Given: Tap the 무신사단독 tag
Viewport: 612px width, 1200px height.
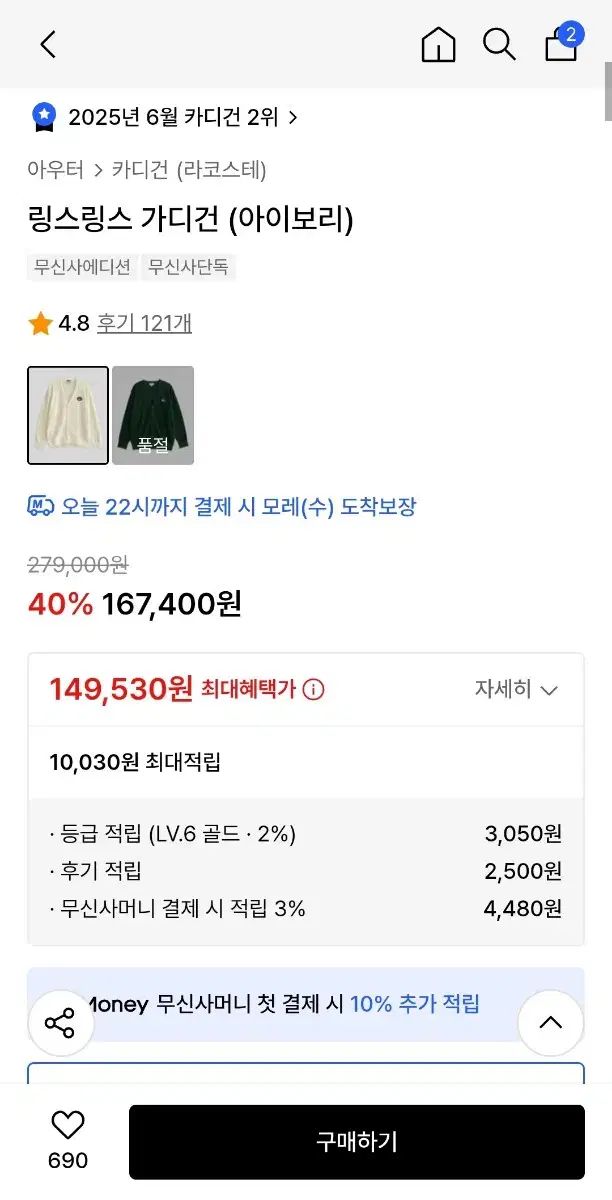Looking at the screenshot, I should 188,267.
